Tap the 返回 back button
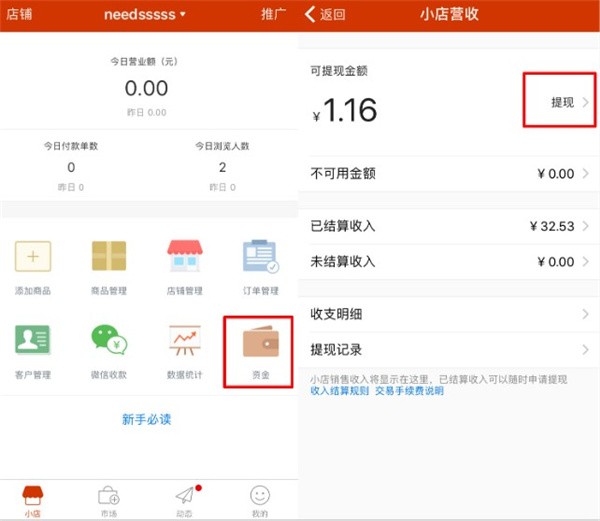Image resolution: width=600 pixels, height=521 pixels. click(325, 14)
